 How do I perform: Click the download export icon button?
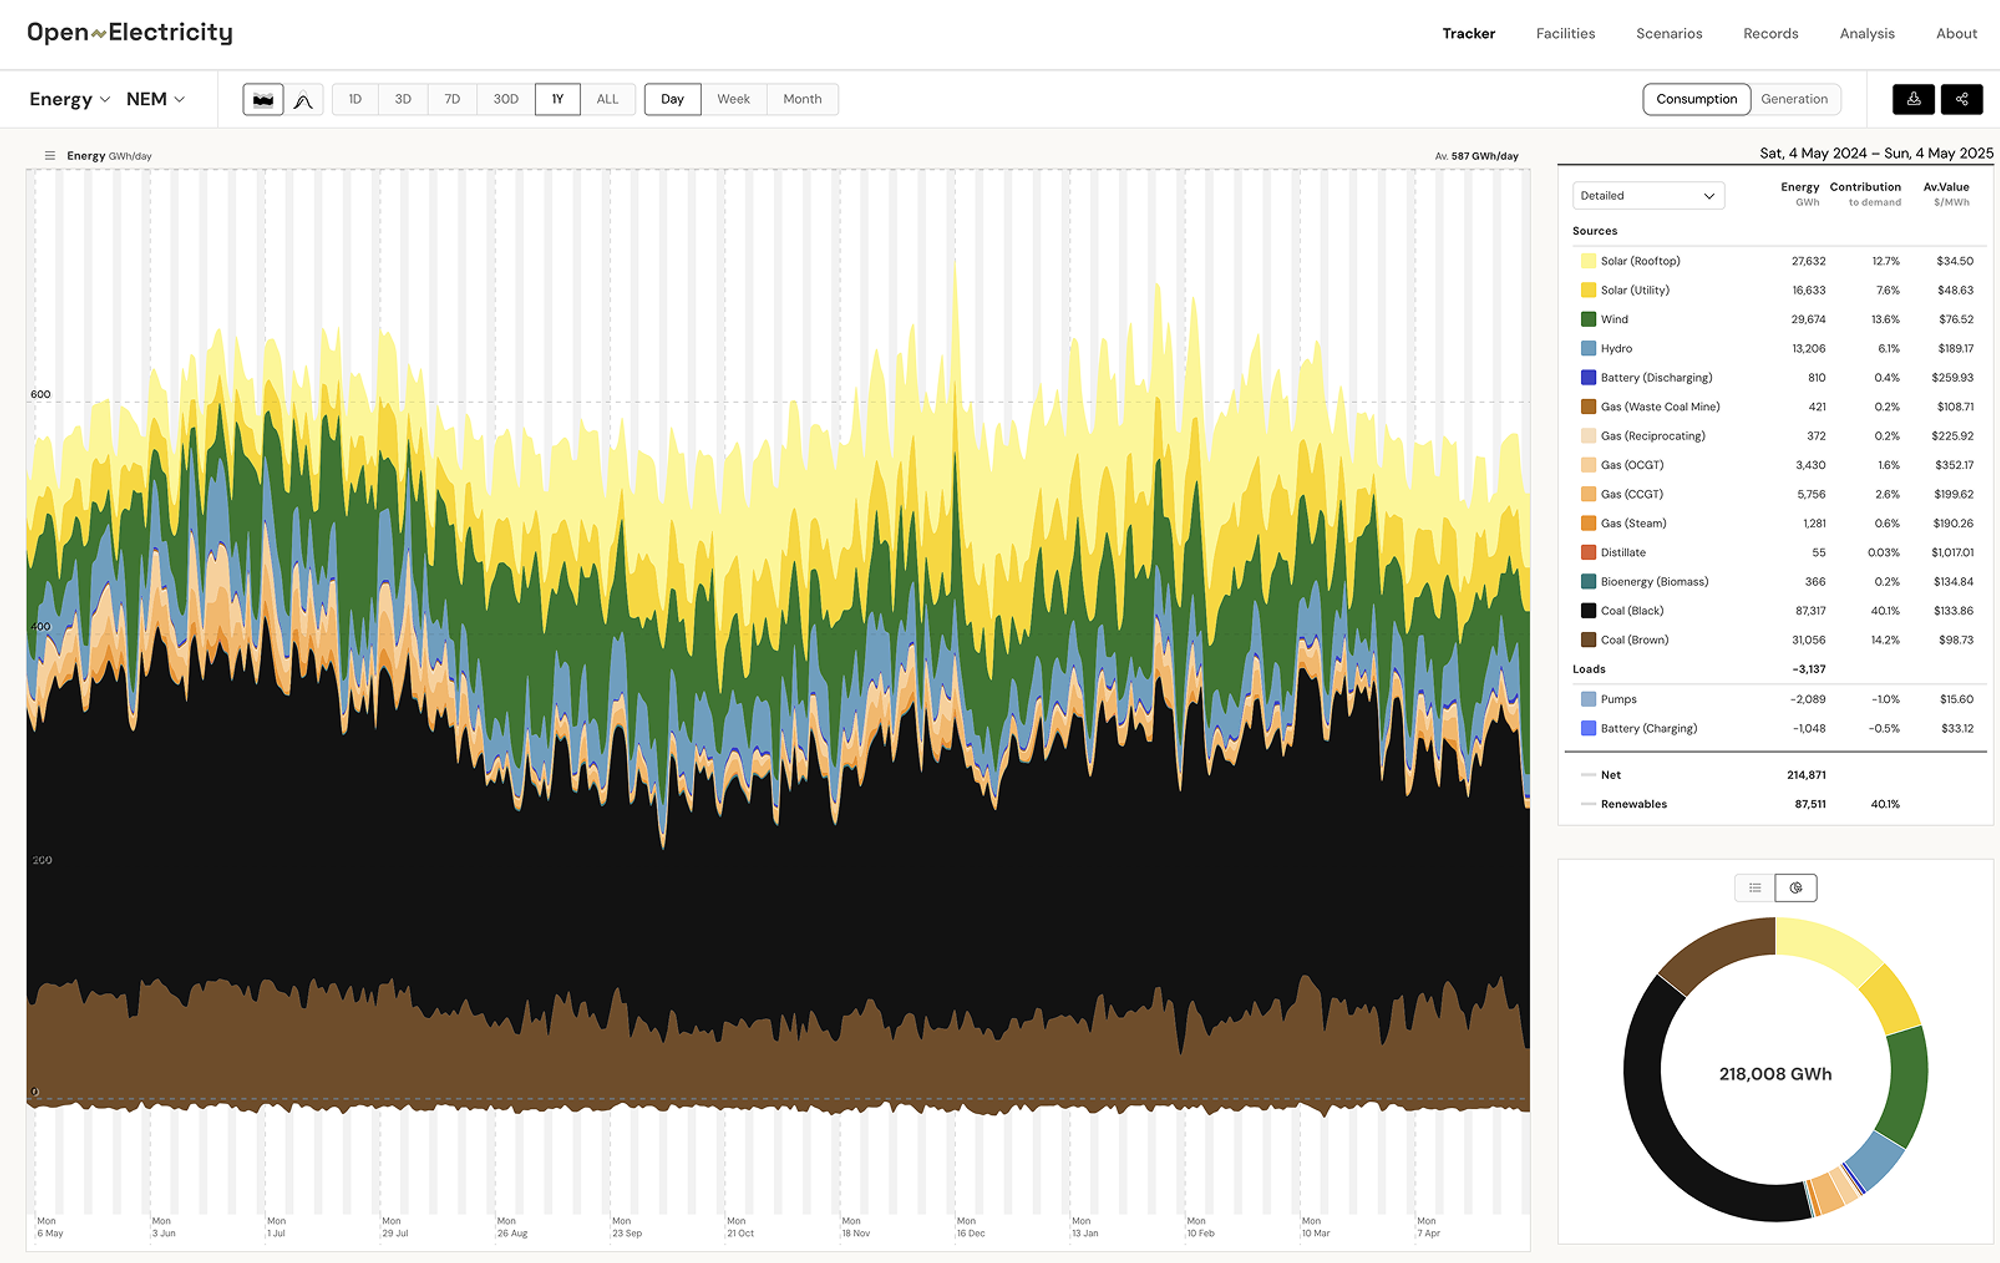[1913, 99]
